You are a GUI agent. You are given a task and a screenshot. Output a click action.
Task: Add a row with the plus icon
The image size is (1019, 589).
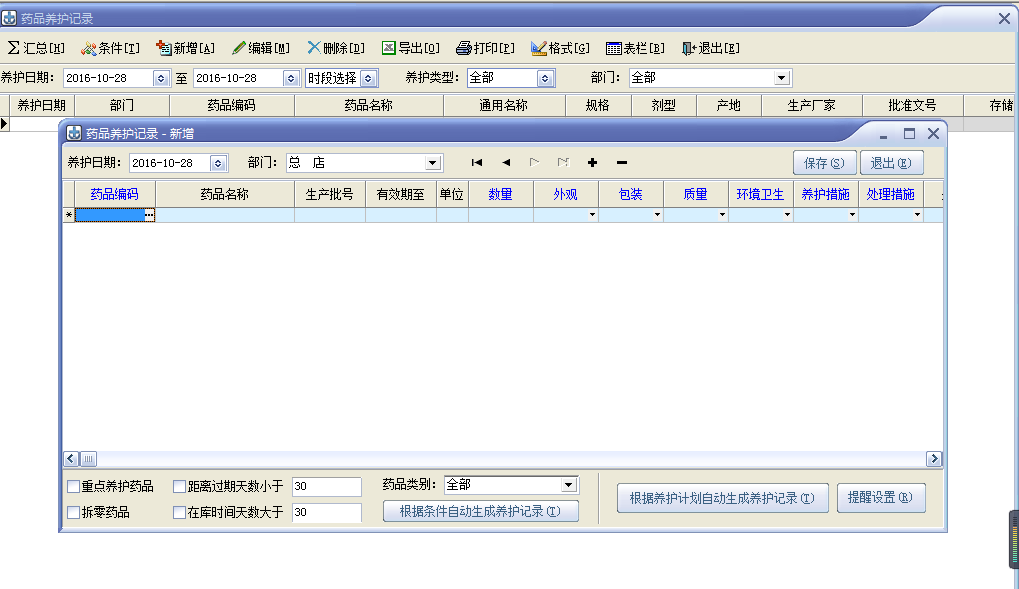coord(592,163)
